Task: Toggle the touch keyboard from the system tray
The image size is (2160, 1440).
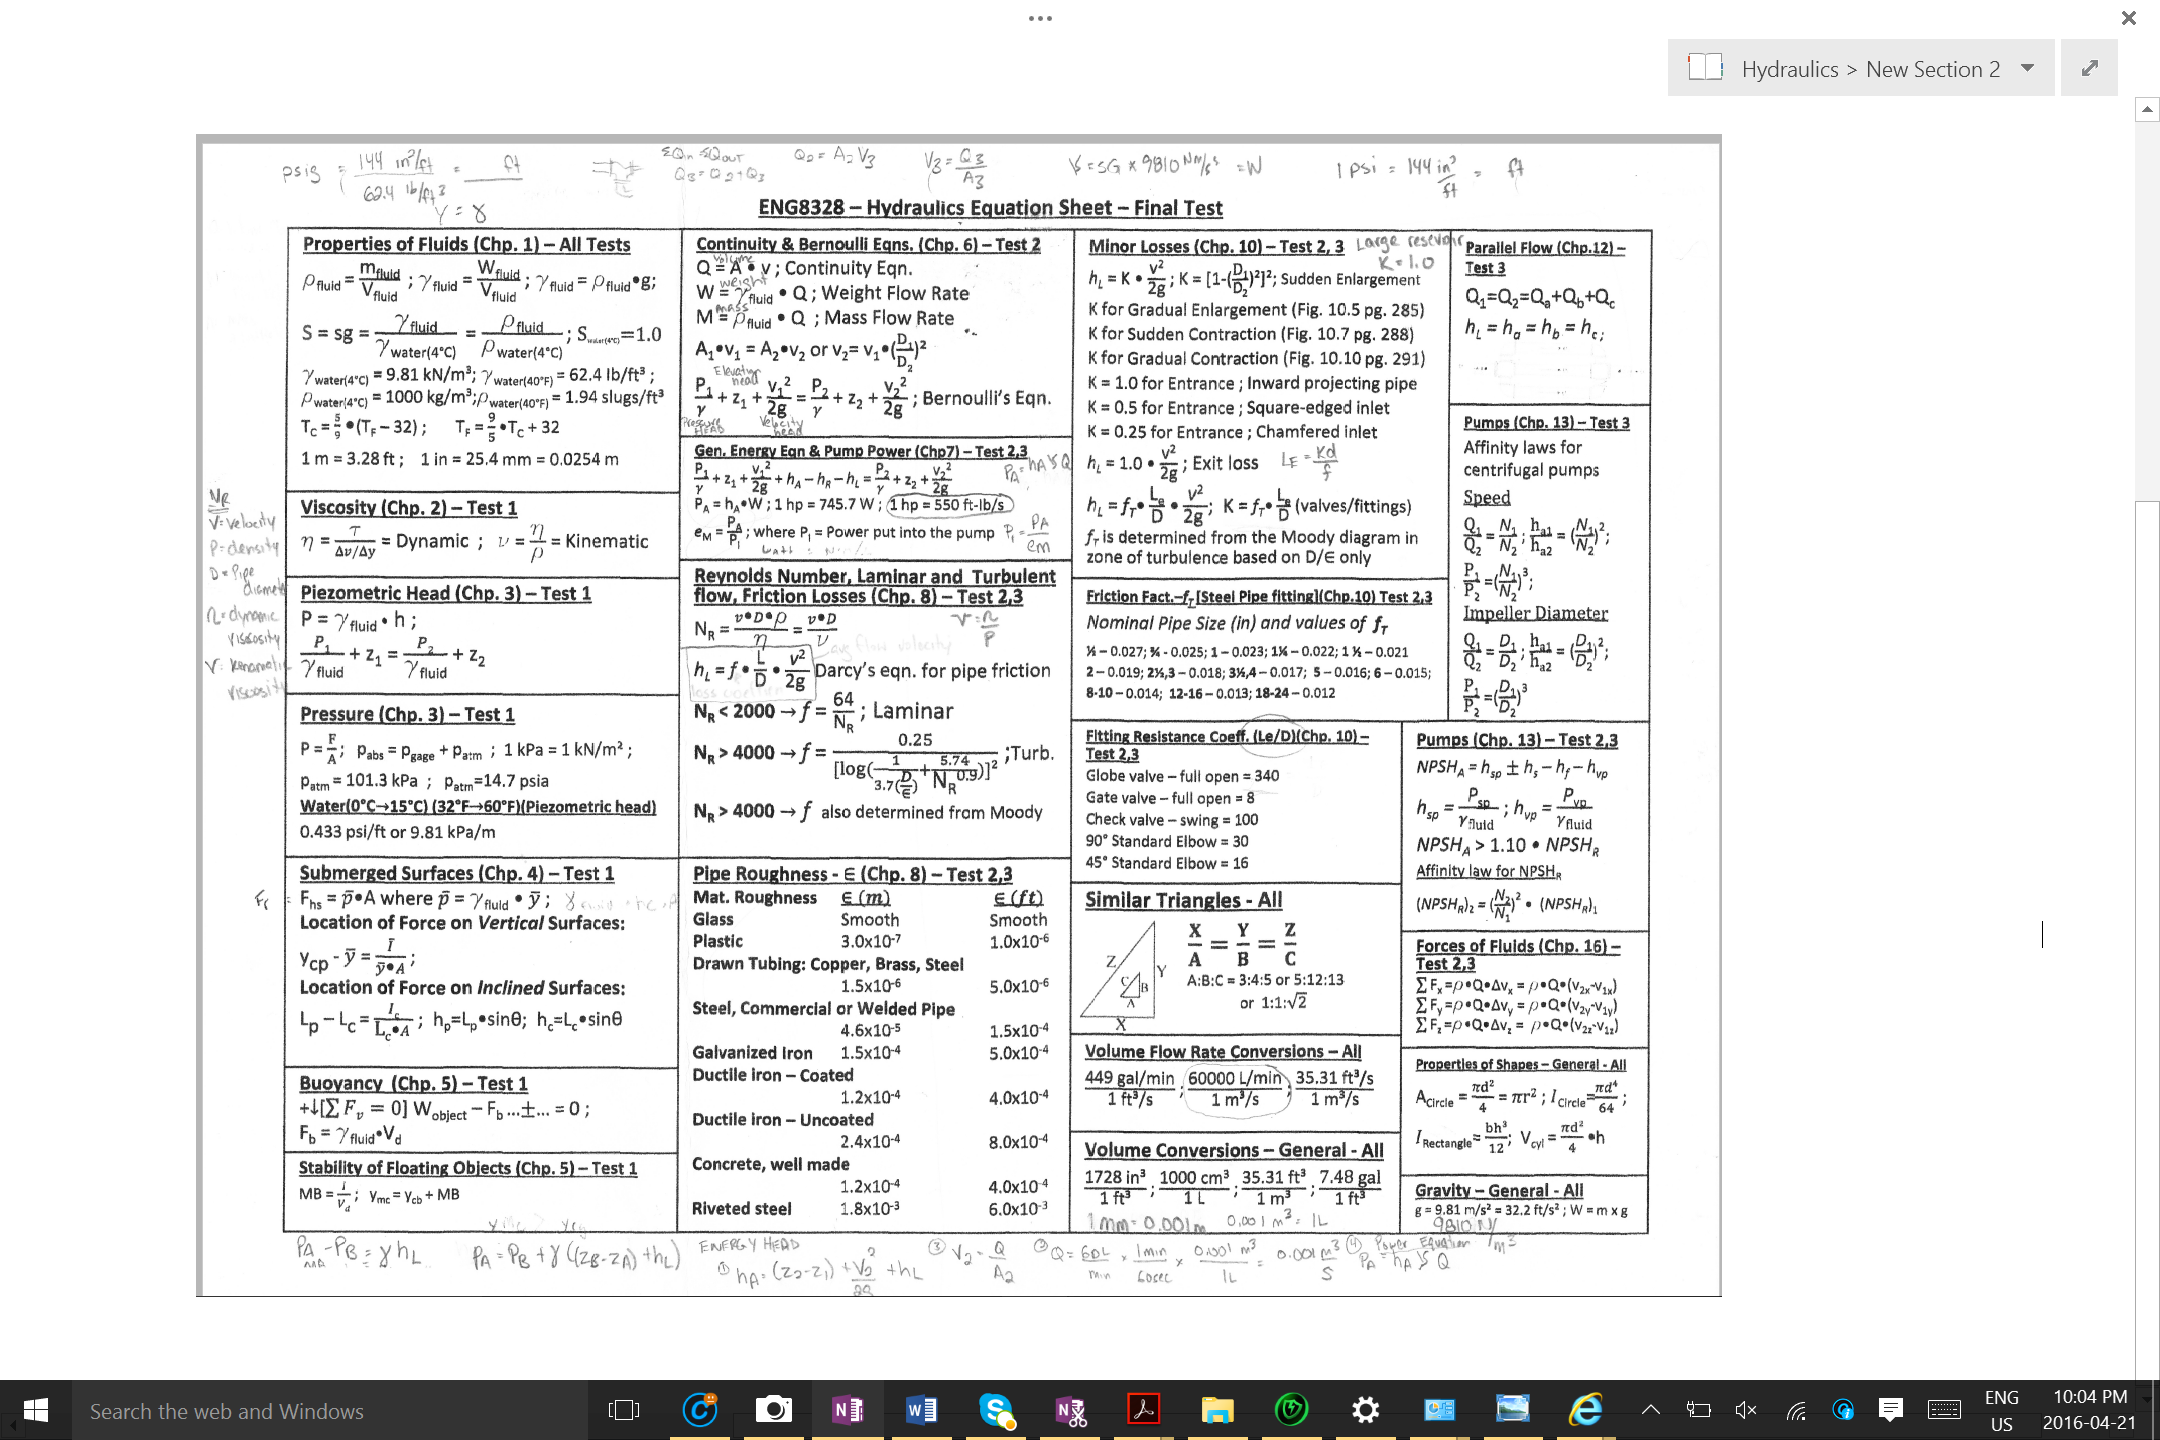Action: pos(1943,1409)
